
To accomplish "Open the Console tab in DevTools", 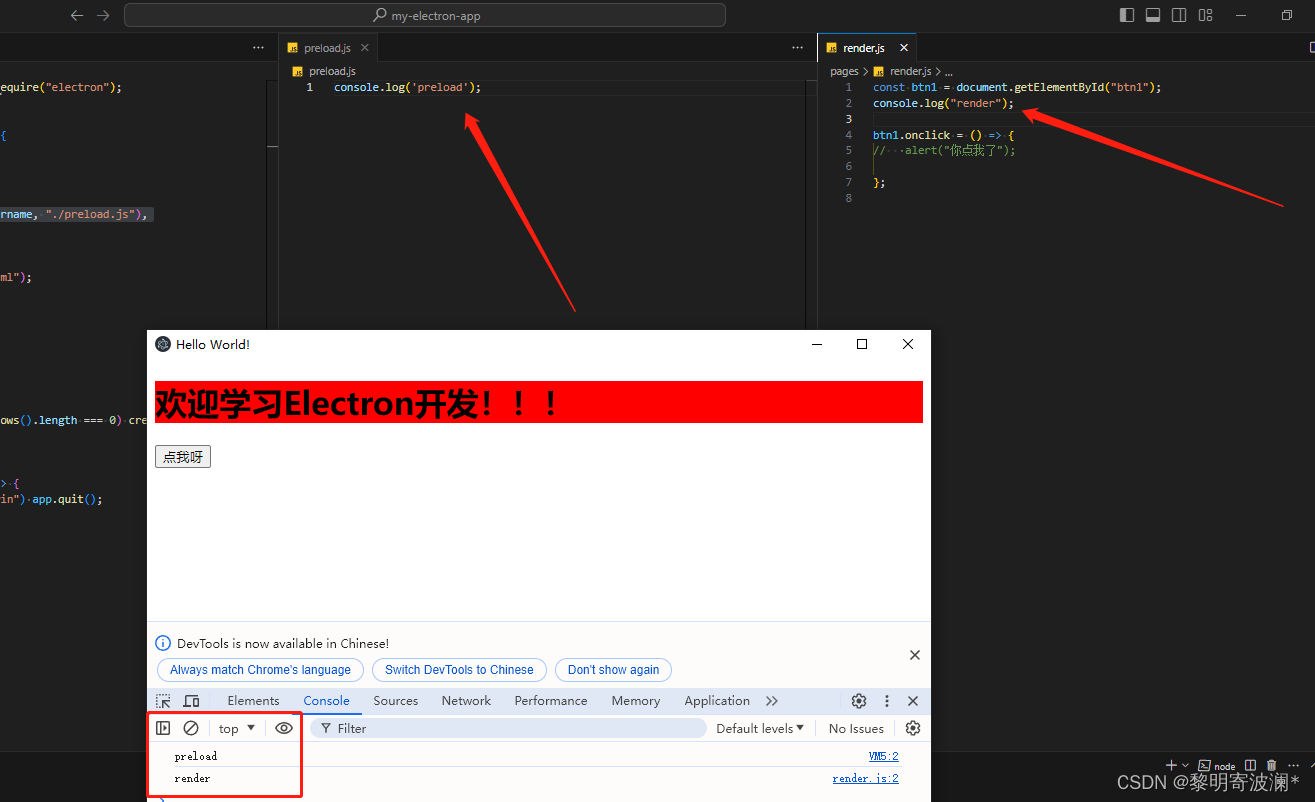I will click(x=327, y=701).
